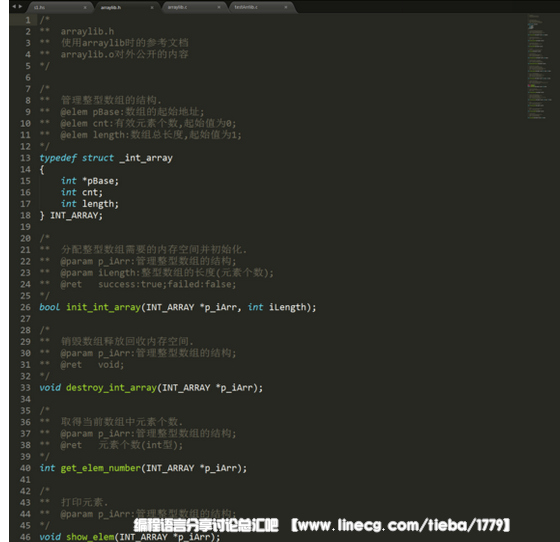This screenshot has width=560, height=542.
Task: Click the typedef keyword
Action: tap(58, 158)
